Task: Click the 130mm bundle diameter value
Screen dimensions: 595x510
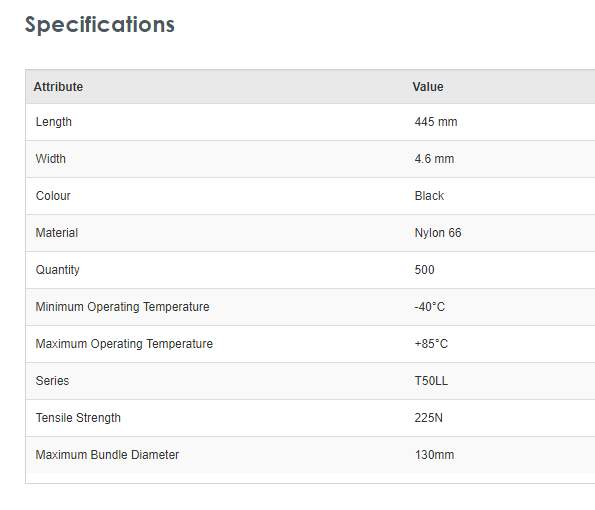Action: [x=434, y=455]
